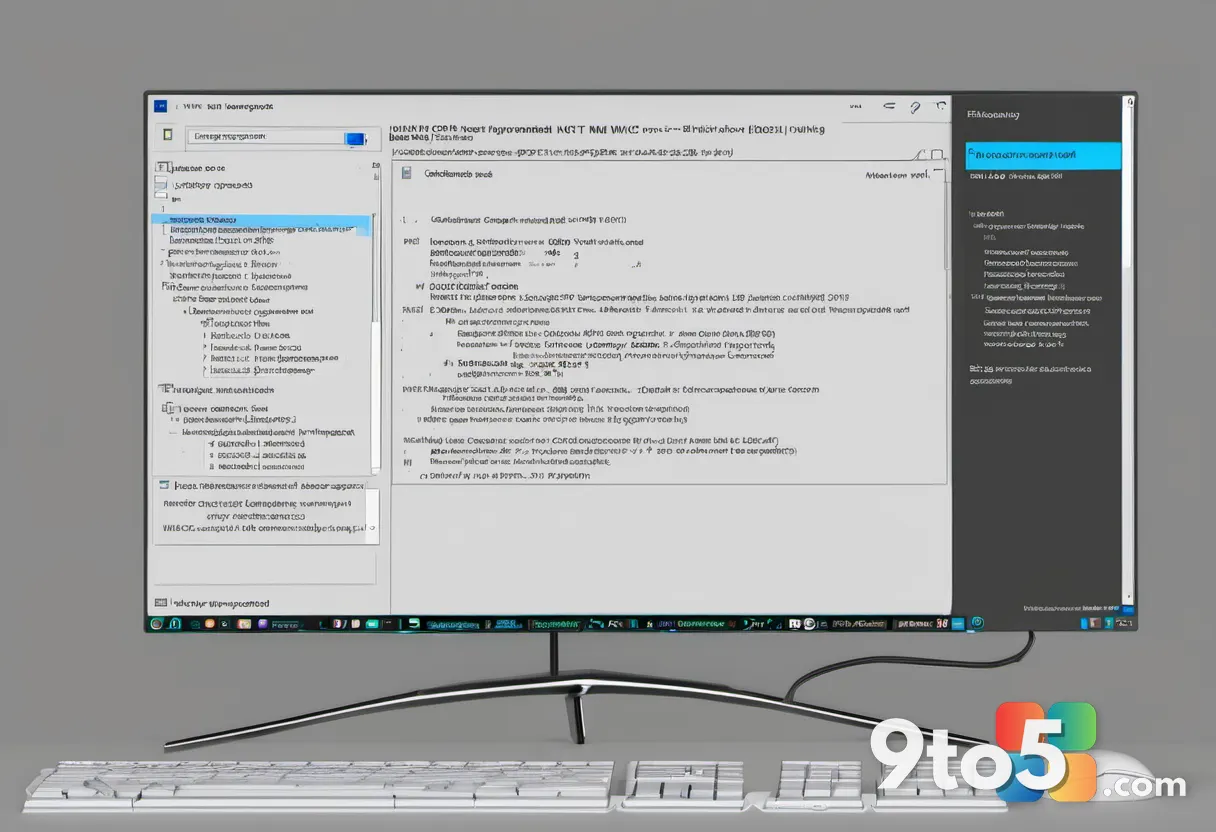Image resolution: width=1216 pixels, height=832 pixels.
Task: Select the cyan highlighted item in the dark right panel
Action: click(1043, 156)
